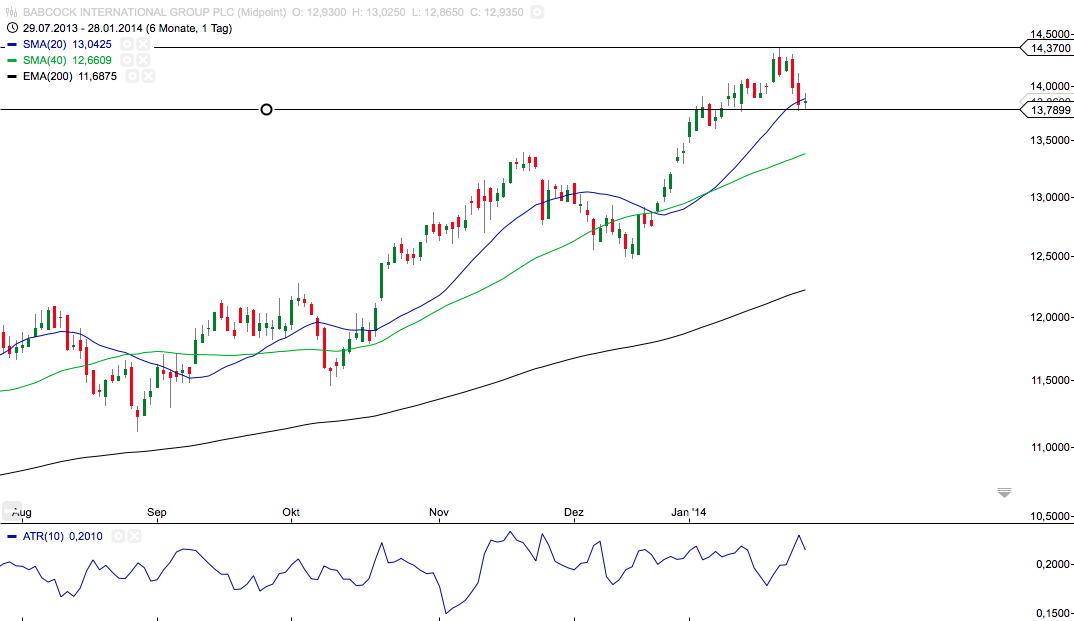This screenshot has height=621, width=1074.
Task: Remove the EMA(200) indicator
Action: tap(148, 76)
